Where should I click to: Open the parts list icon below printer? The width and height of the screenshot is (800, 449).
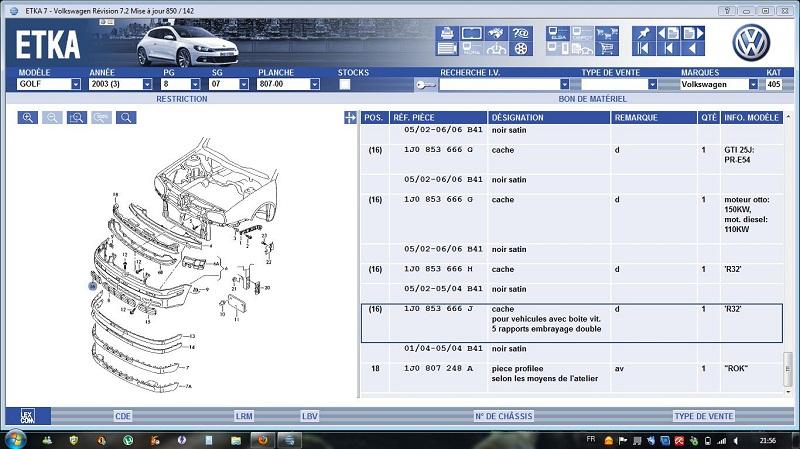447,49
